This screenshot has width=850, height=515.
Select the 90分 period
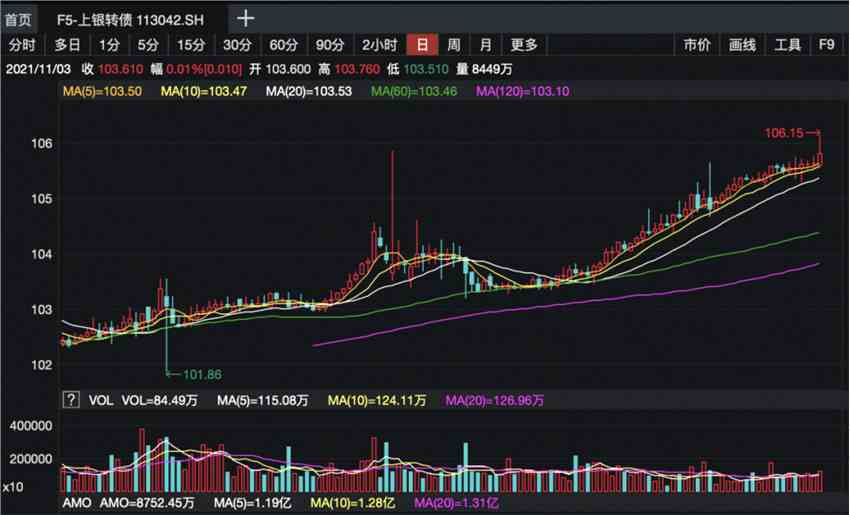[330, 45]
